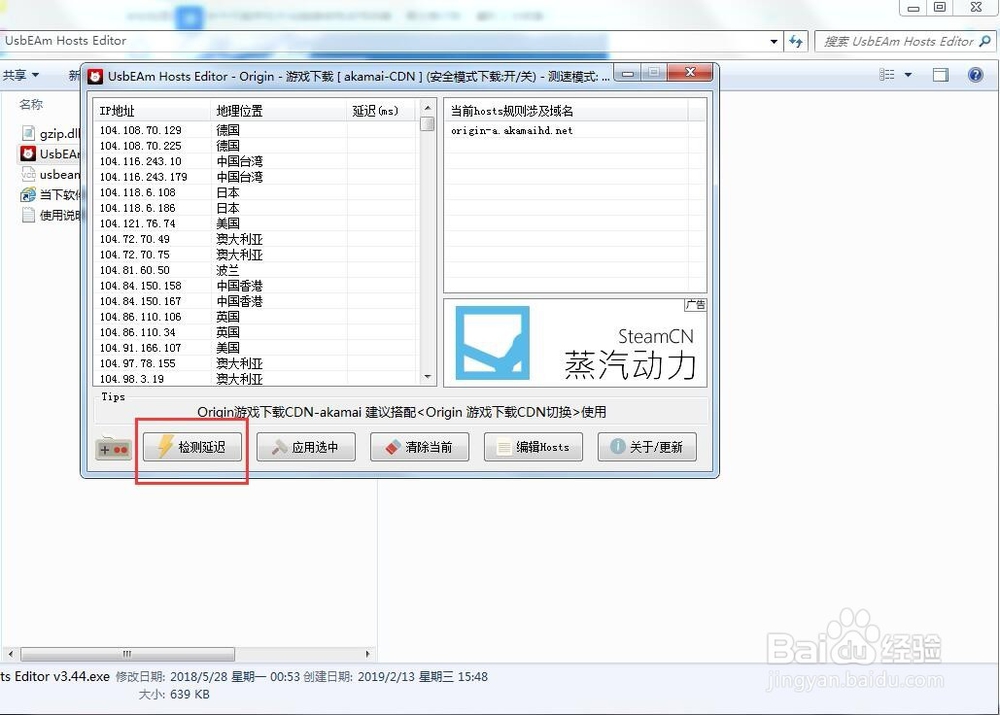
Task: Click the UsbEAm cat icon in title bar
Action: tap(96, 77)
